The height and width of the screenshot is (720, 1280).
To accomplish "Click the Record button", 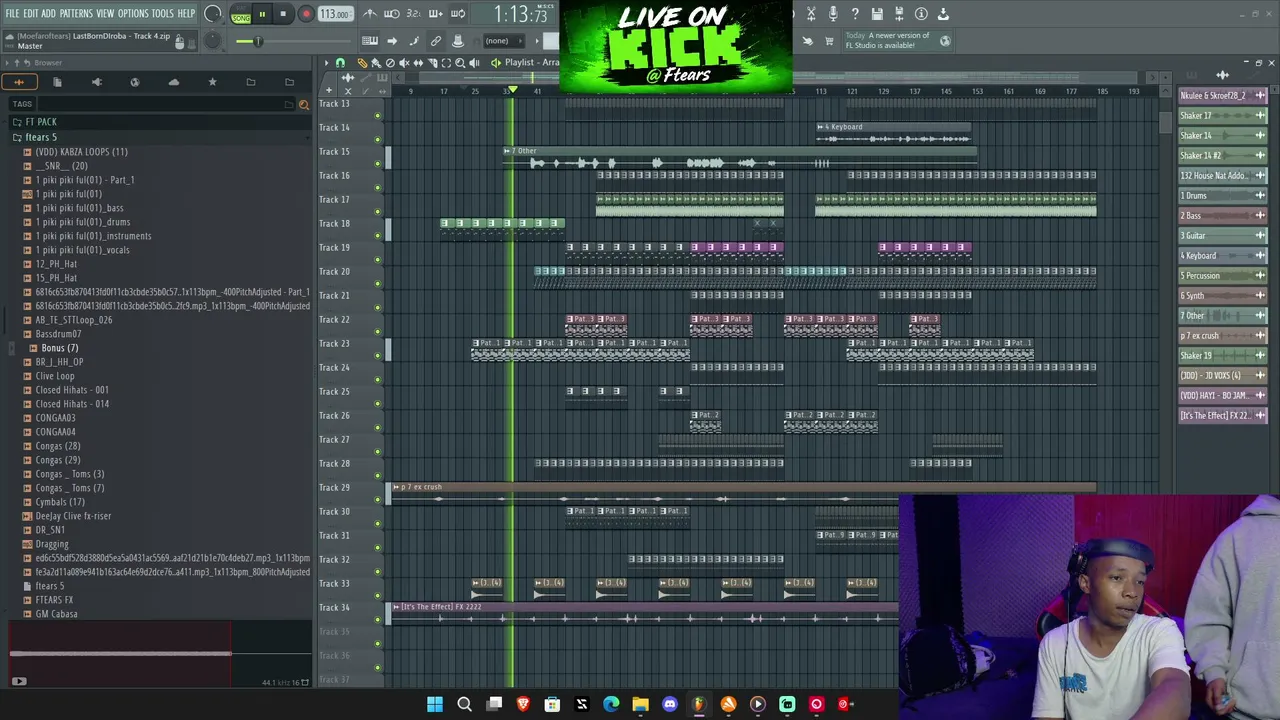I will click(306, 14).
